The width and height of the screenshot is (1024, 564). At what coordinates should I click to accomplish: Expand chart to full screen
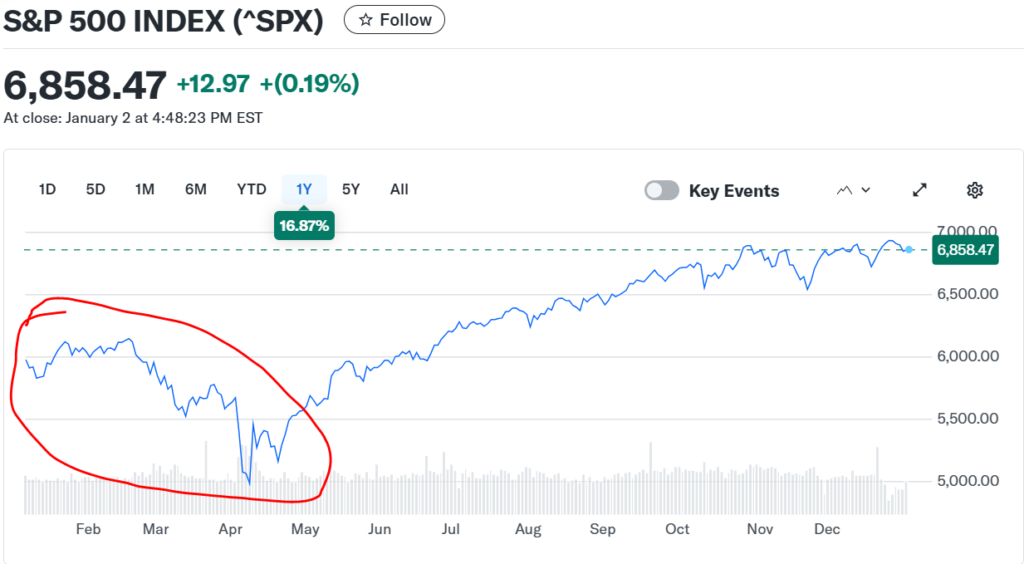(x=920, y=190)
